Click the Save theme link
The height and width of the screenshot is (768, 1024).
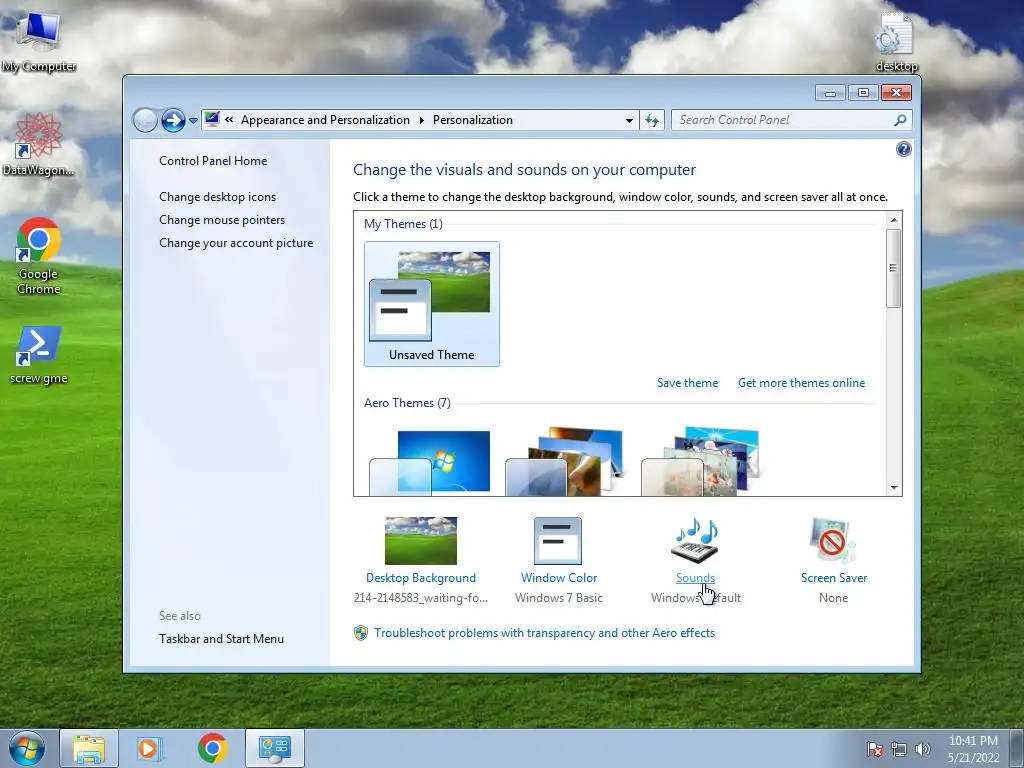pos(687,383)
